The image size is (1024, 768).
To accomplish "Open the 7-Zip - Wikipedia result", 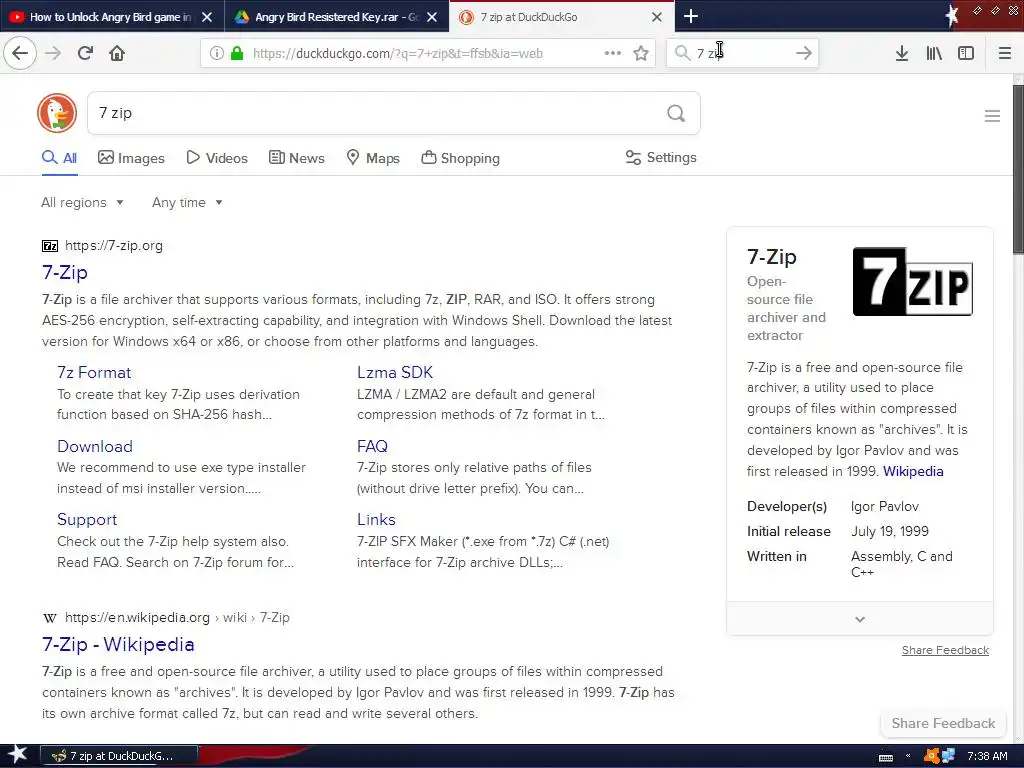I will pos(118,645).
